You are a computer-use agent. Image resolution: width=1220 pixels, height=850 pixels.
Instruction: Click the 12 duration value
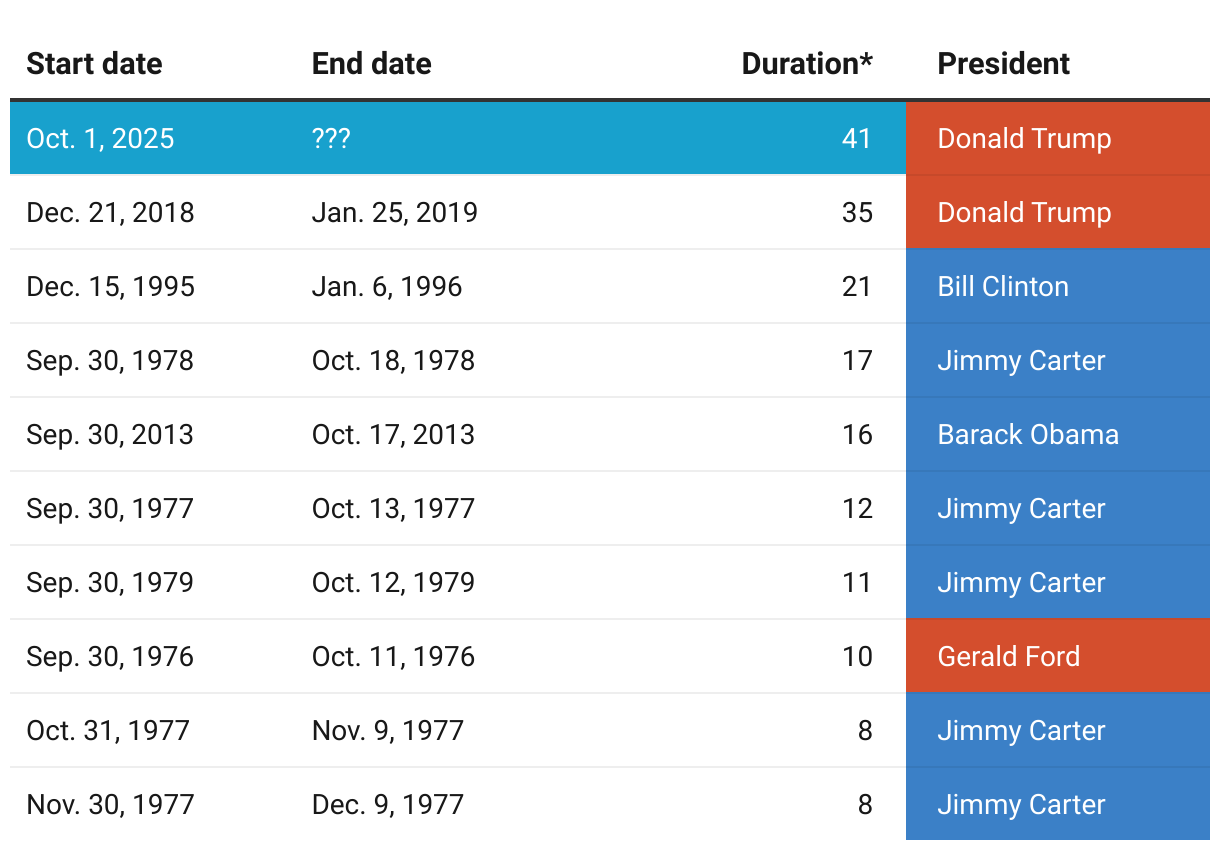click(856, 509)
